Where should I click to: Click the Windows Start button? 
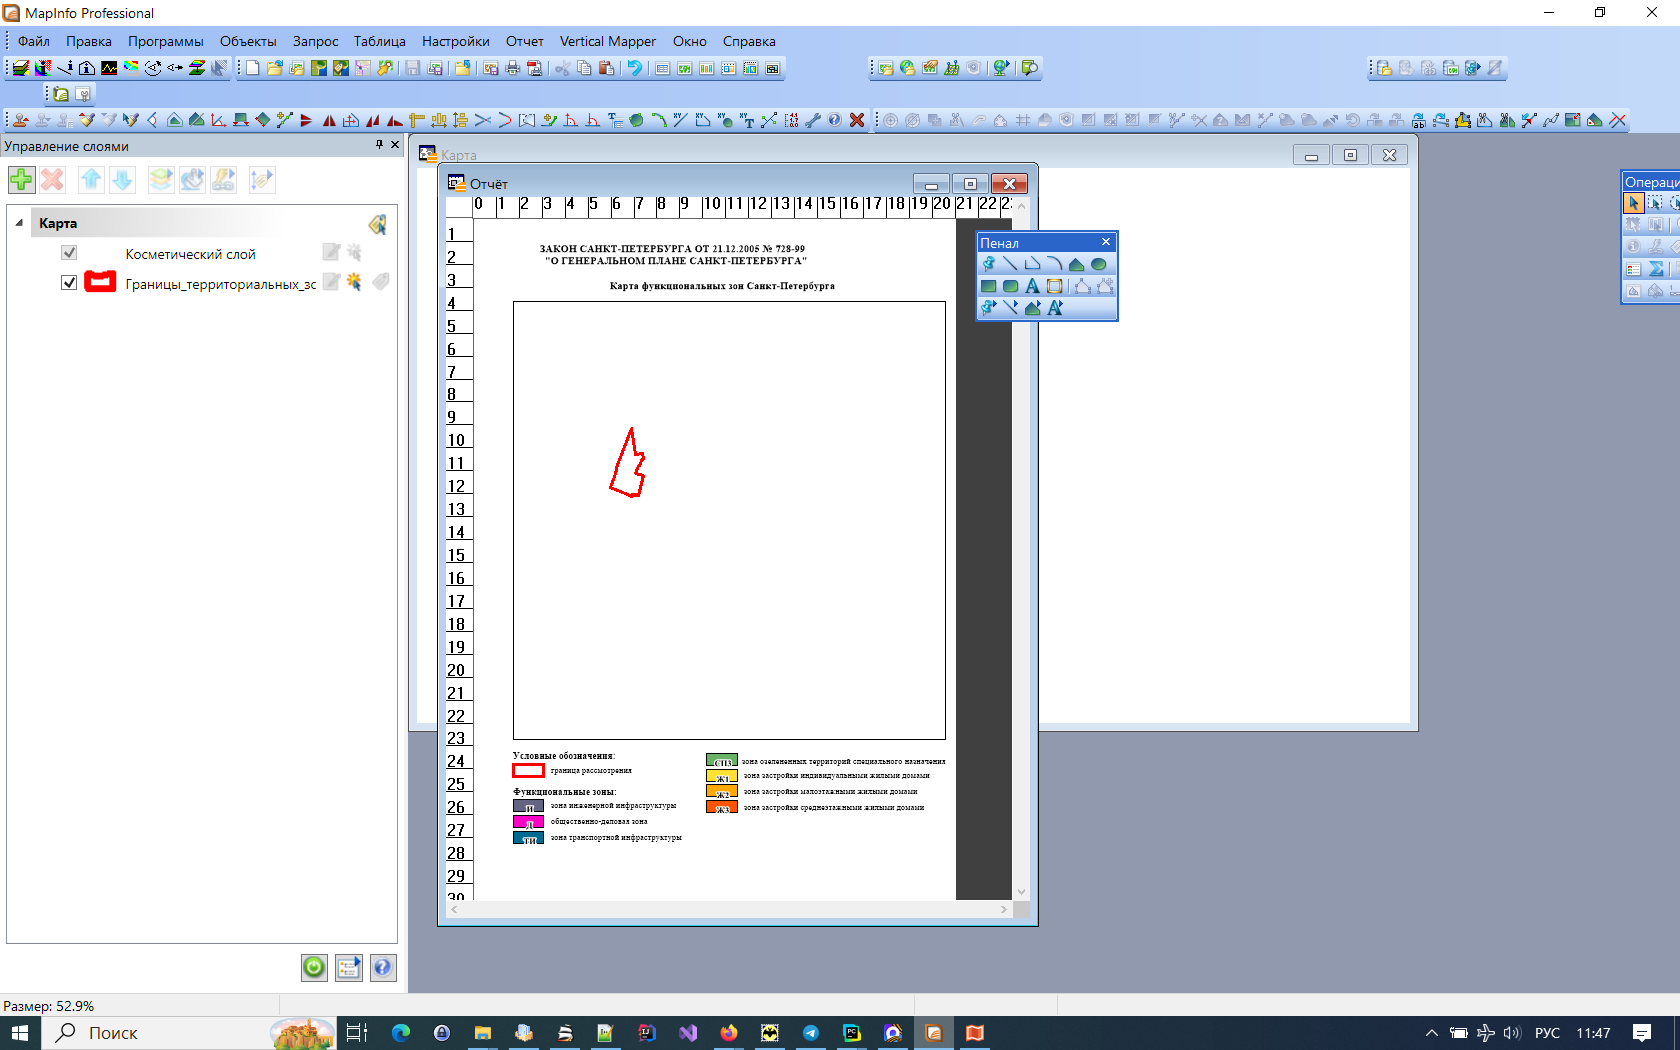[x=20, y=1033]
